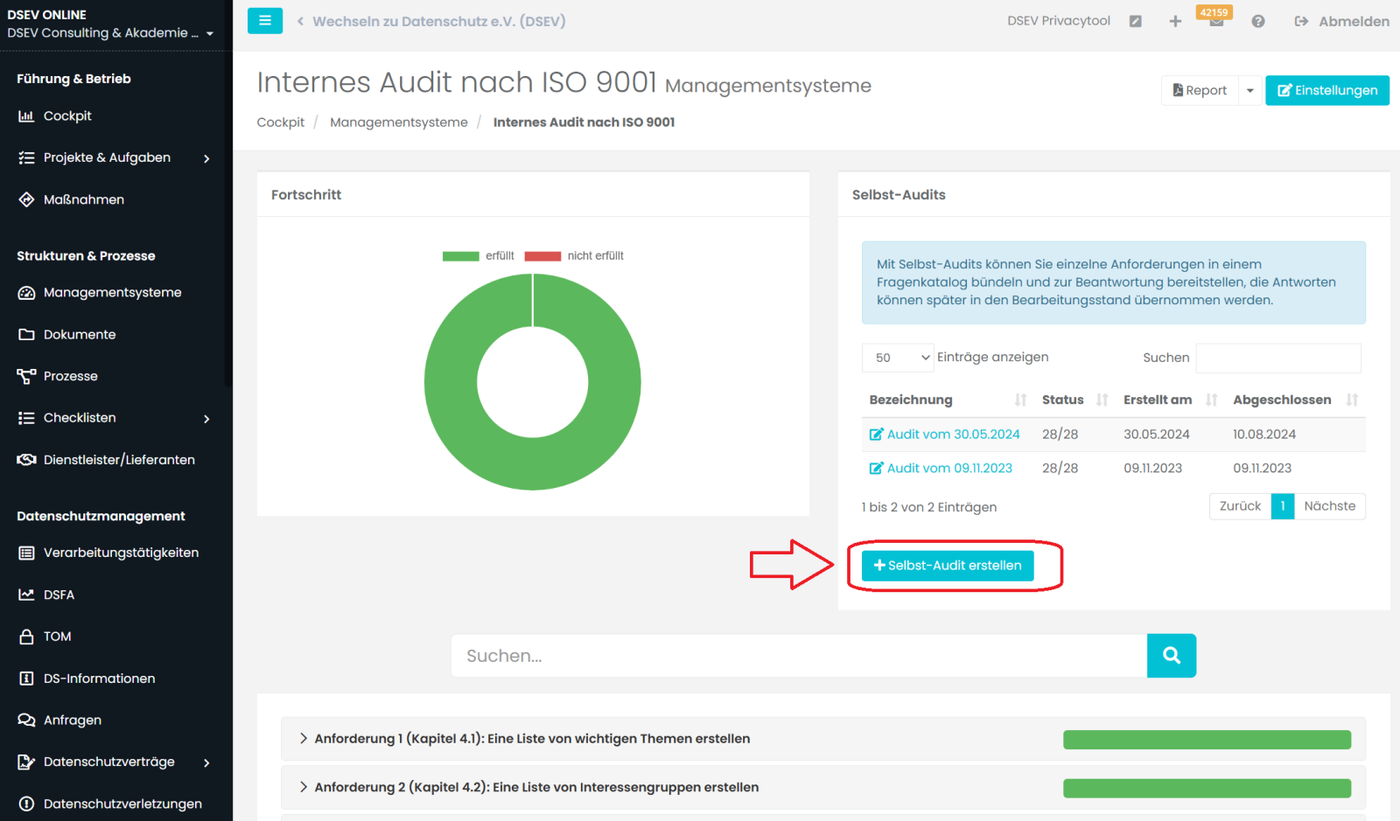Click the Einstellungen button

[1327, 90]
